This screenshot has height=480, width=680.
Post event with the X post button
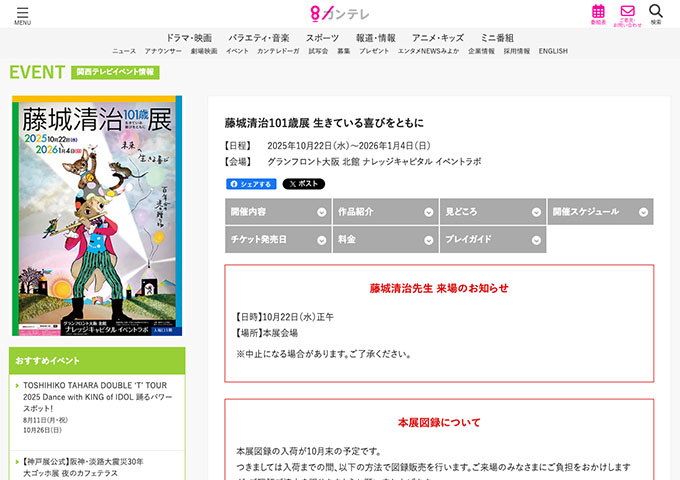tap(304, 184)
